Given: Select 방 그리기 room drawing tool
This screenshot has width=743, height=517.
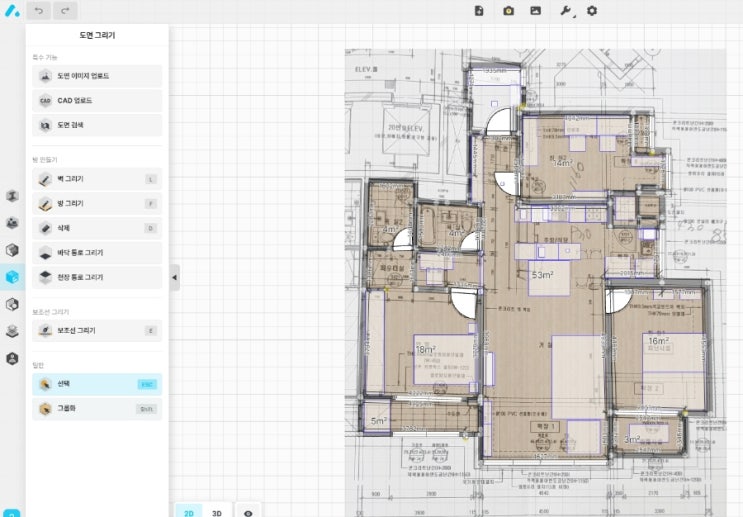Looking at the screenshot, I should [97, 204].
